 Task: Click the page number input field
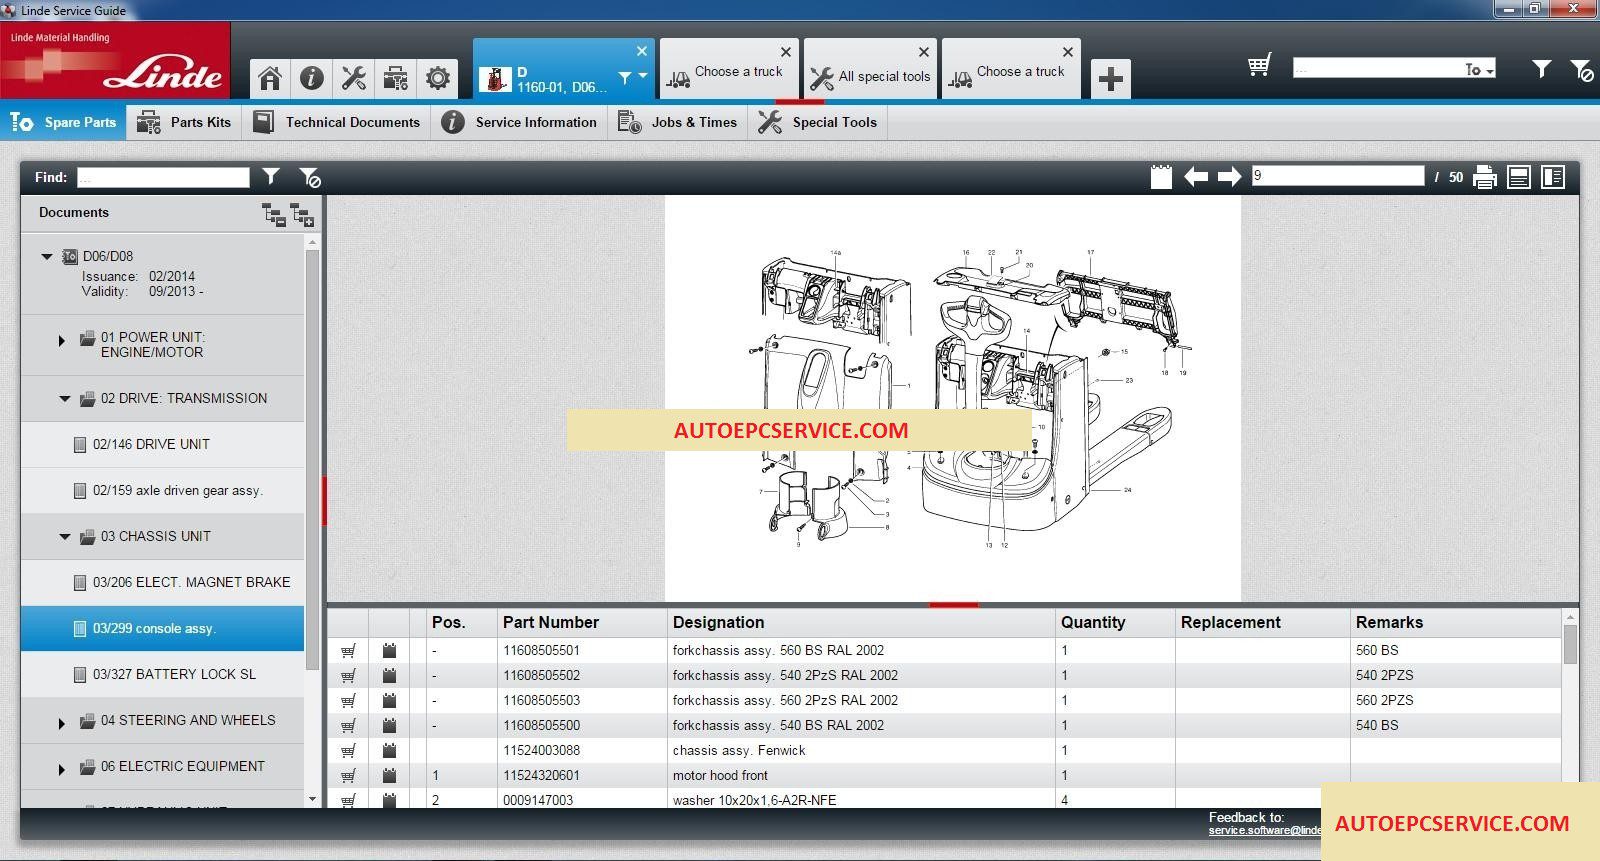[1338, 176]
